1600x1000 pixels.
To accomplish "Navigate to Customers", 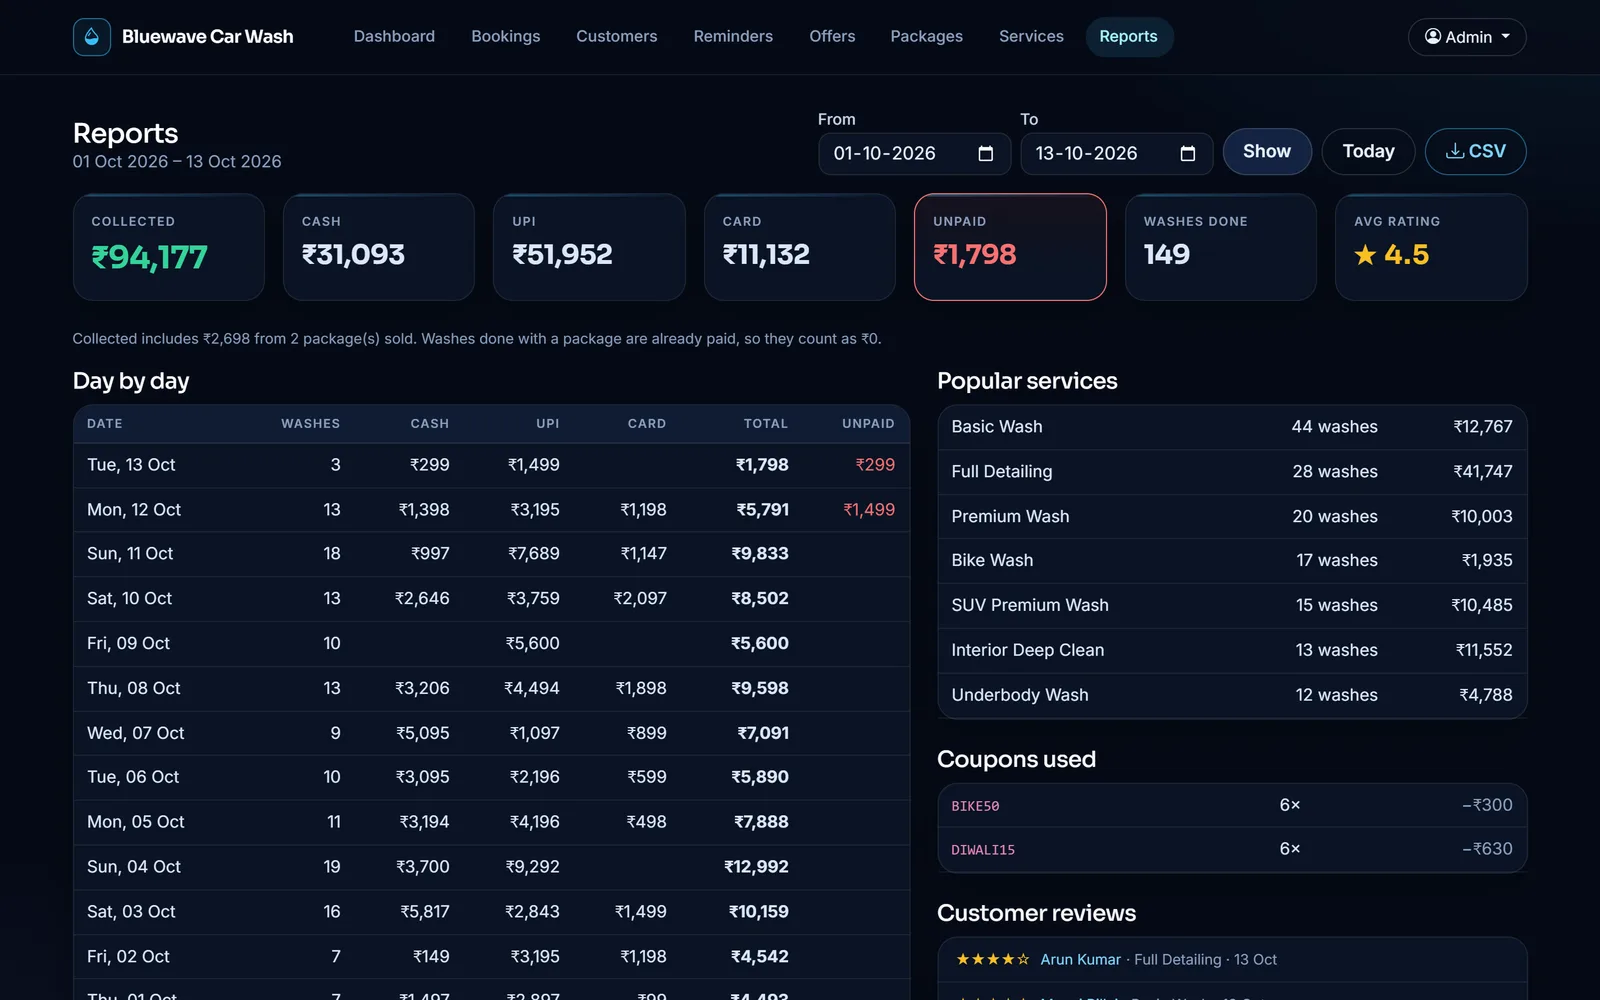I will pos(617,37).
